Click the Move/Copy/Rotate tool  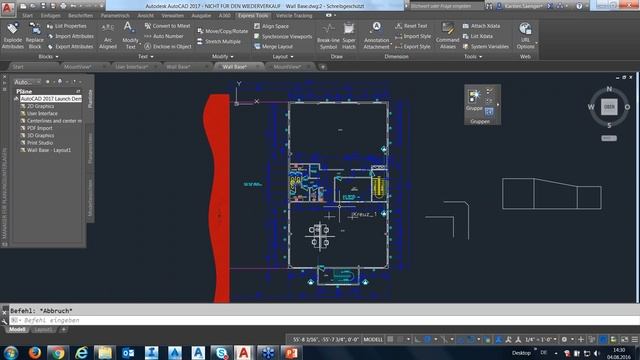coord(222,31)
